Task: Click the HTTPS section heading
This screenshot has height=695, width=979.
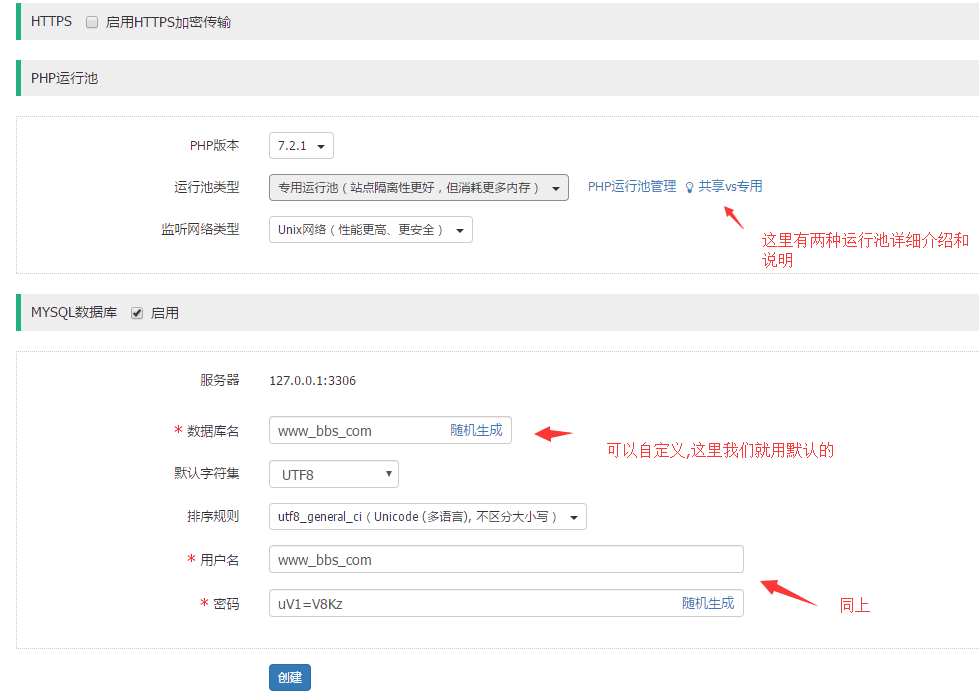Action: [x=52, y=21]
